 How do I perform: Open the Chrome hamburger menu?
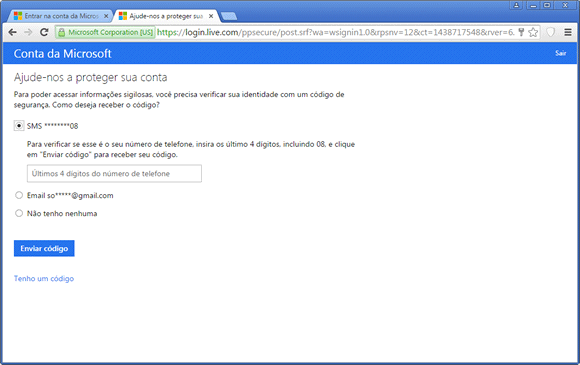[568, 33]
